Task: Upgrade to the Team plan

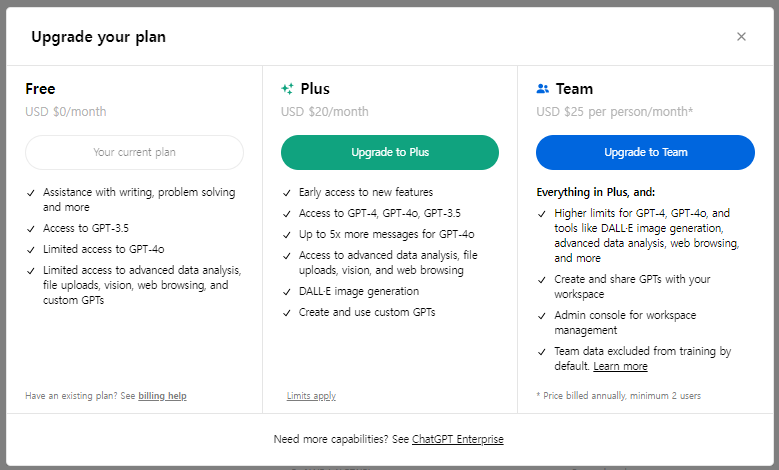Action: 645,153
